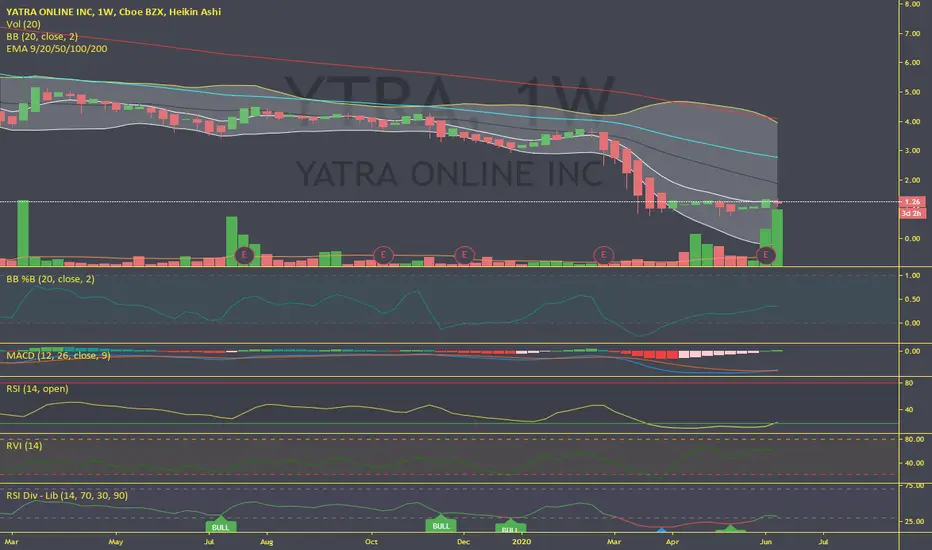Select the RVI (14) indicator label

24,446
